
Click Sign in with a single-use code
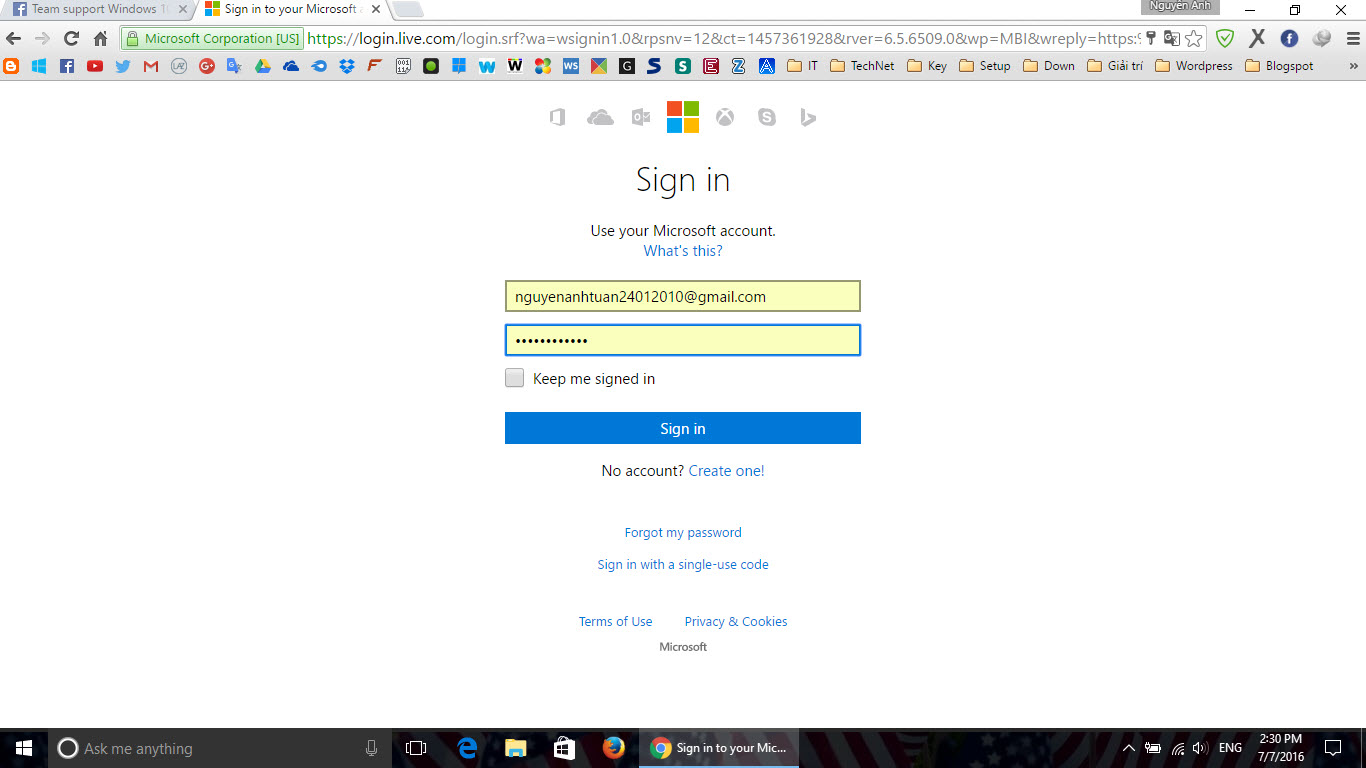(x=683, y=565)
